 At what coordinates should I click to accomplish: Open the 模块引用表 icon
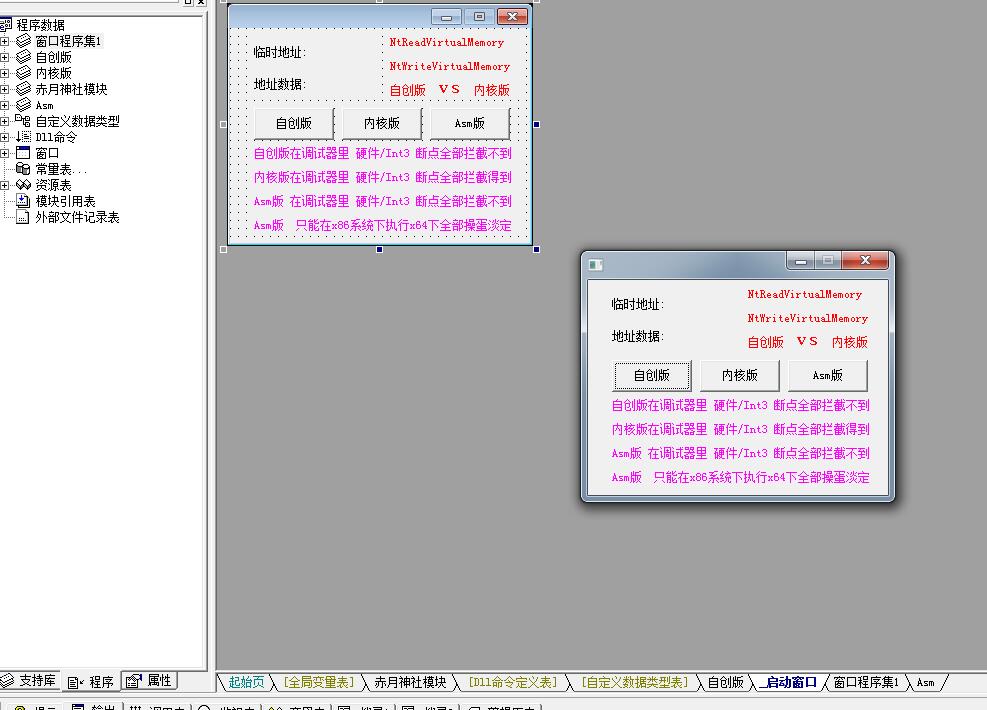23,201
